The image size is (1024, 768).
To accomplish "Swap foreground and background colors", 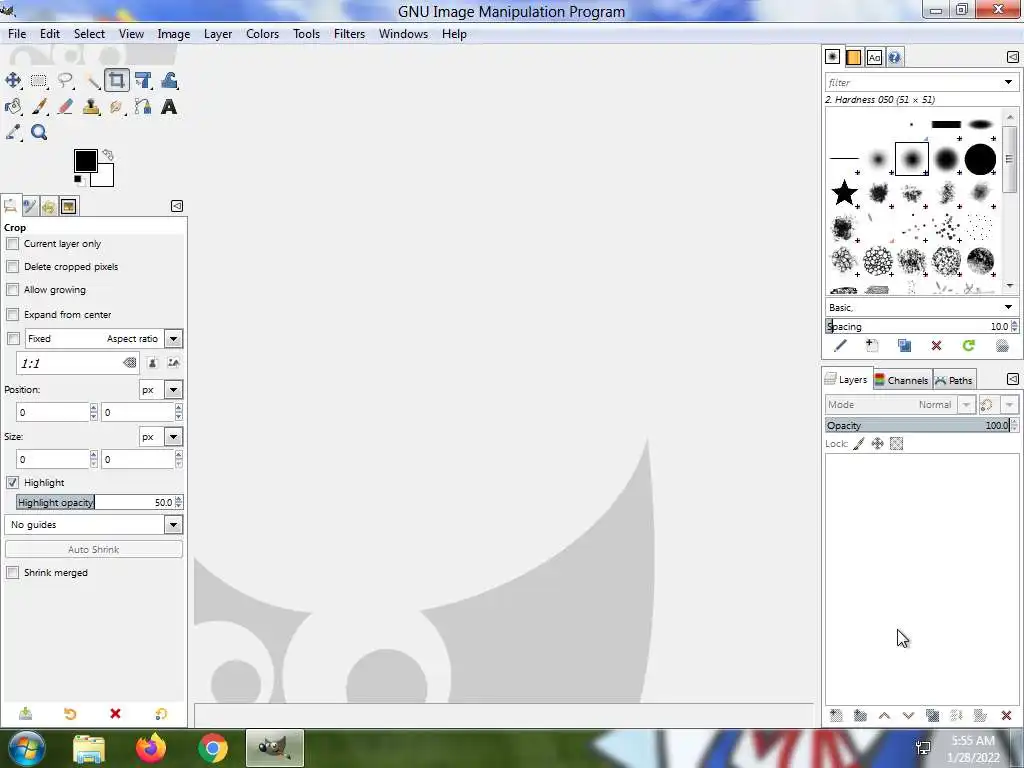I will tap(108, 155).
